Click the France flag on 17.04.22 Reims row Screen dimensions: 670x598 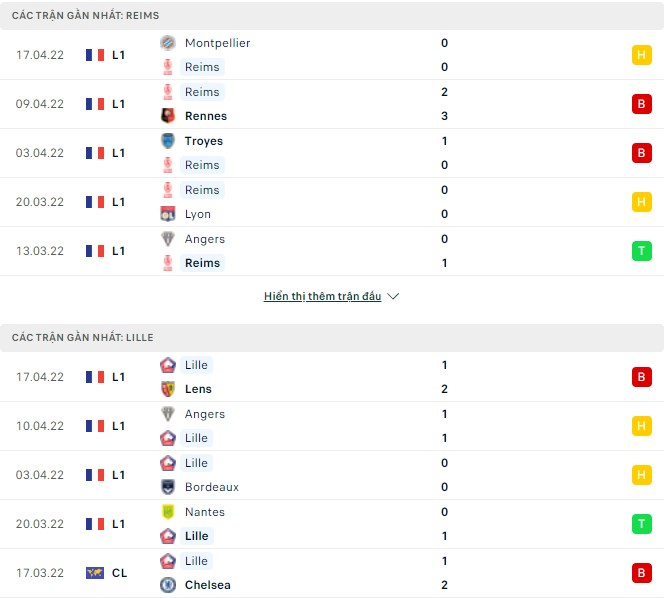95,55
